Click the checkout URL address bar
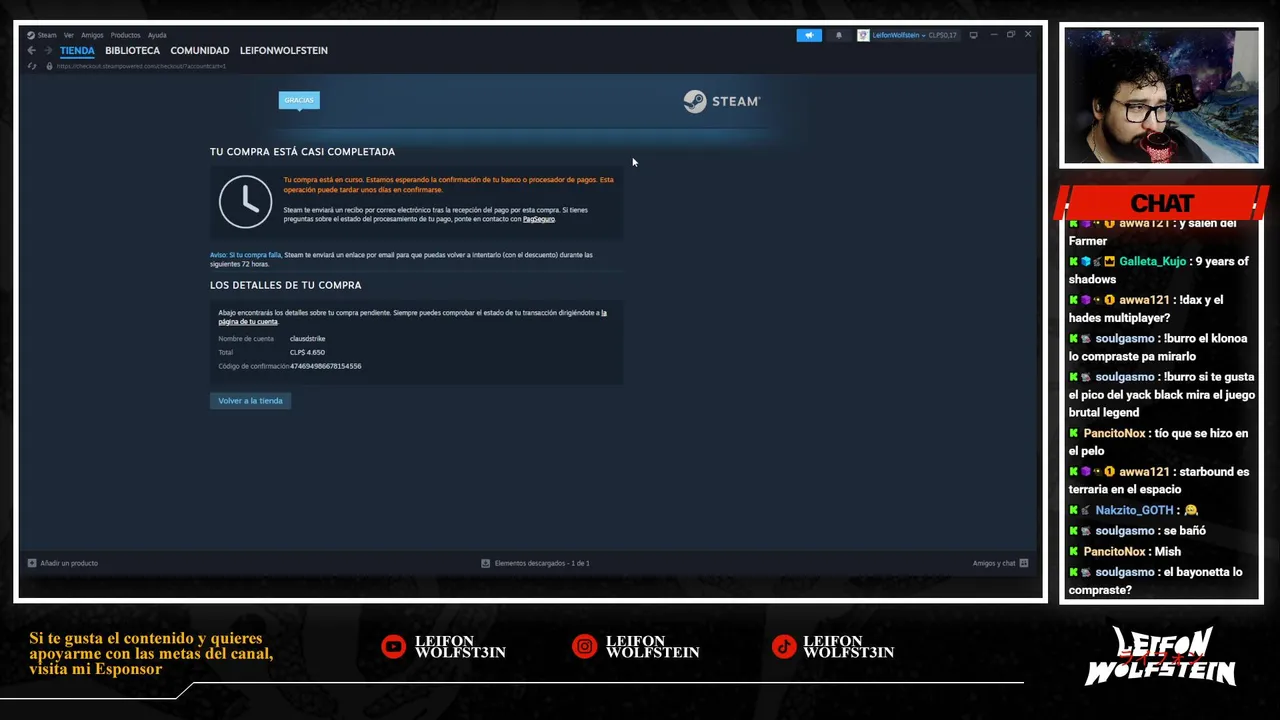Image resolution: width=1280 pixels, height=720 pixels. click(141, 67)
